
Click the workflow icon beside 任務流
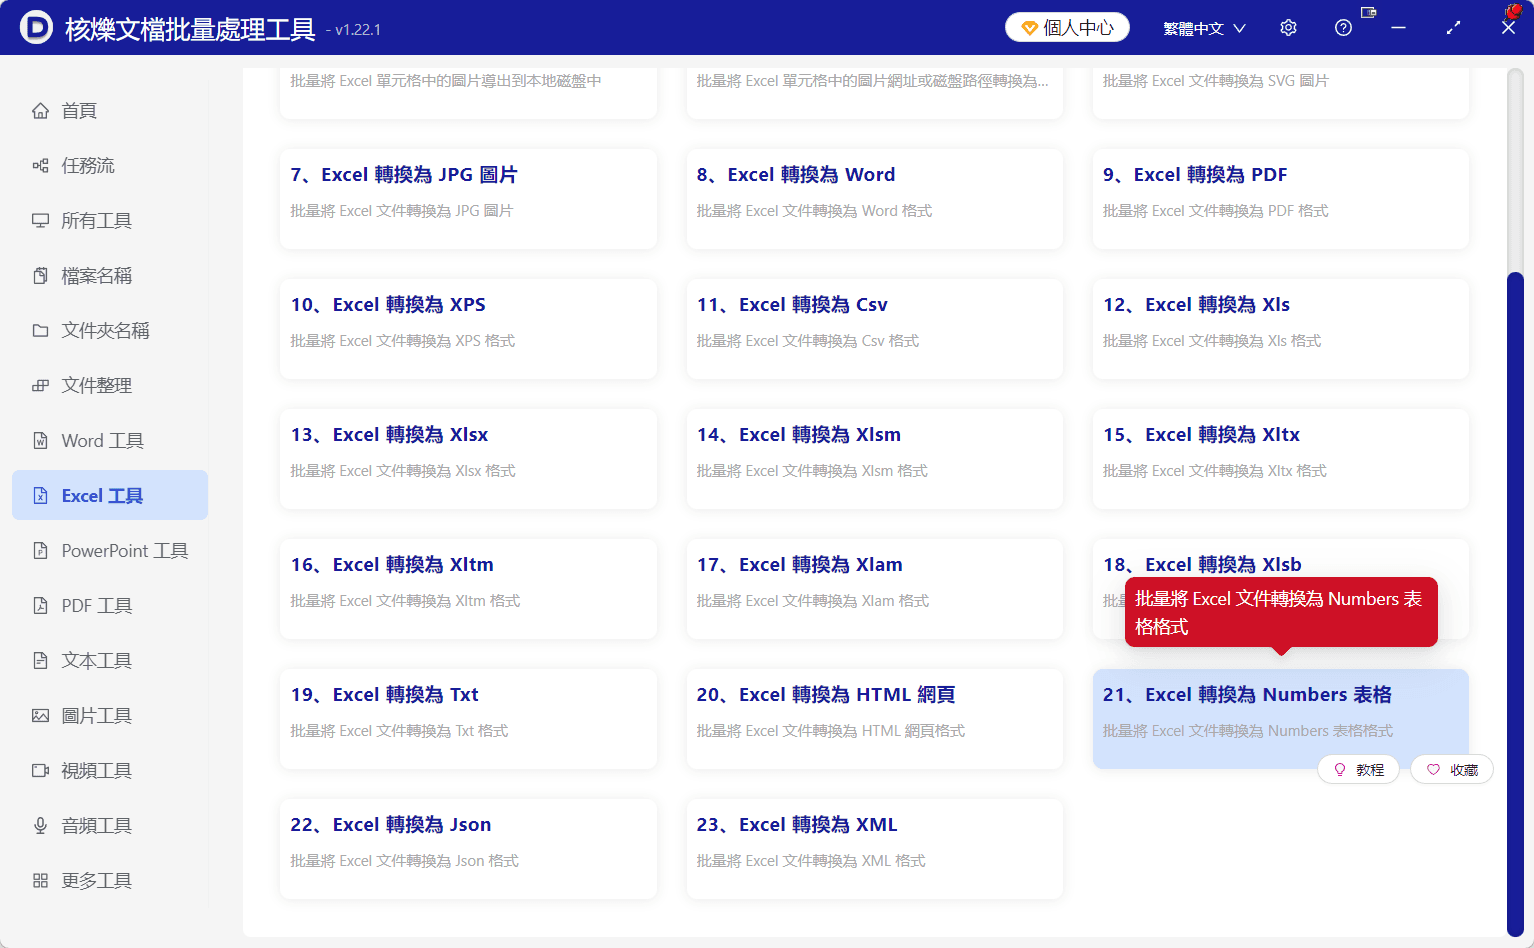tap(40, 166)
